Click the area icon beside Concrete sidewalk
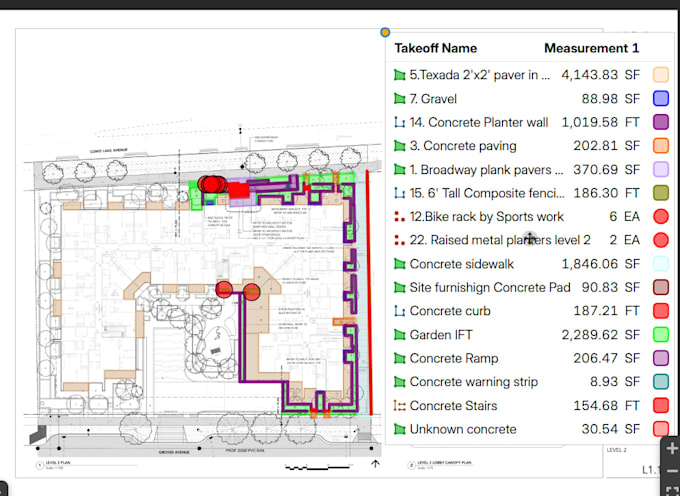680x496 pixels. point(399,264)
